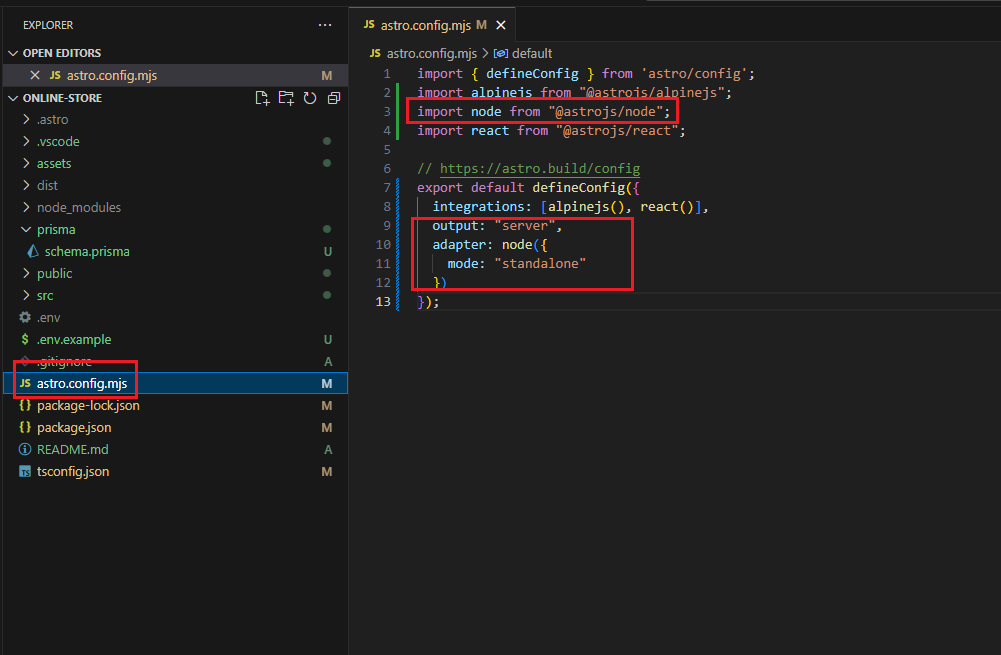This screenshot has height=655, width=1001.
Task: Click Prisma icon next to schema.prisma
Action: pos(33,252)
